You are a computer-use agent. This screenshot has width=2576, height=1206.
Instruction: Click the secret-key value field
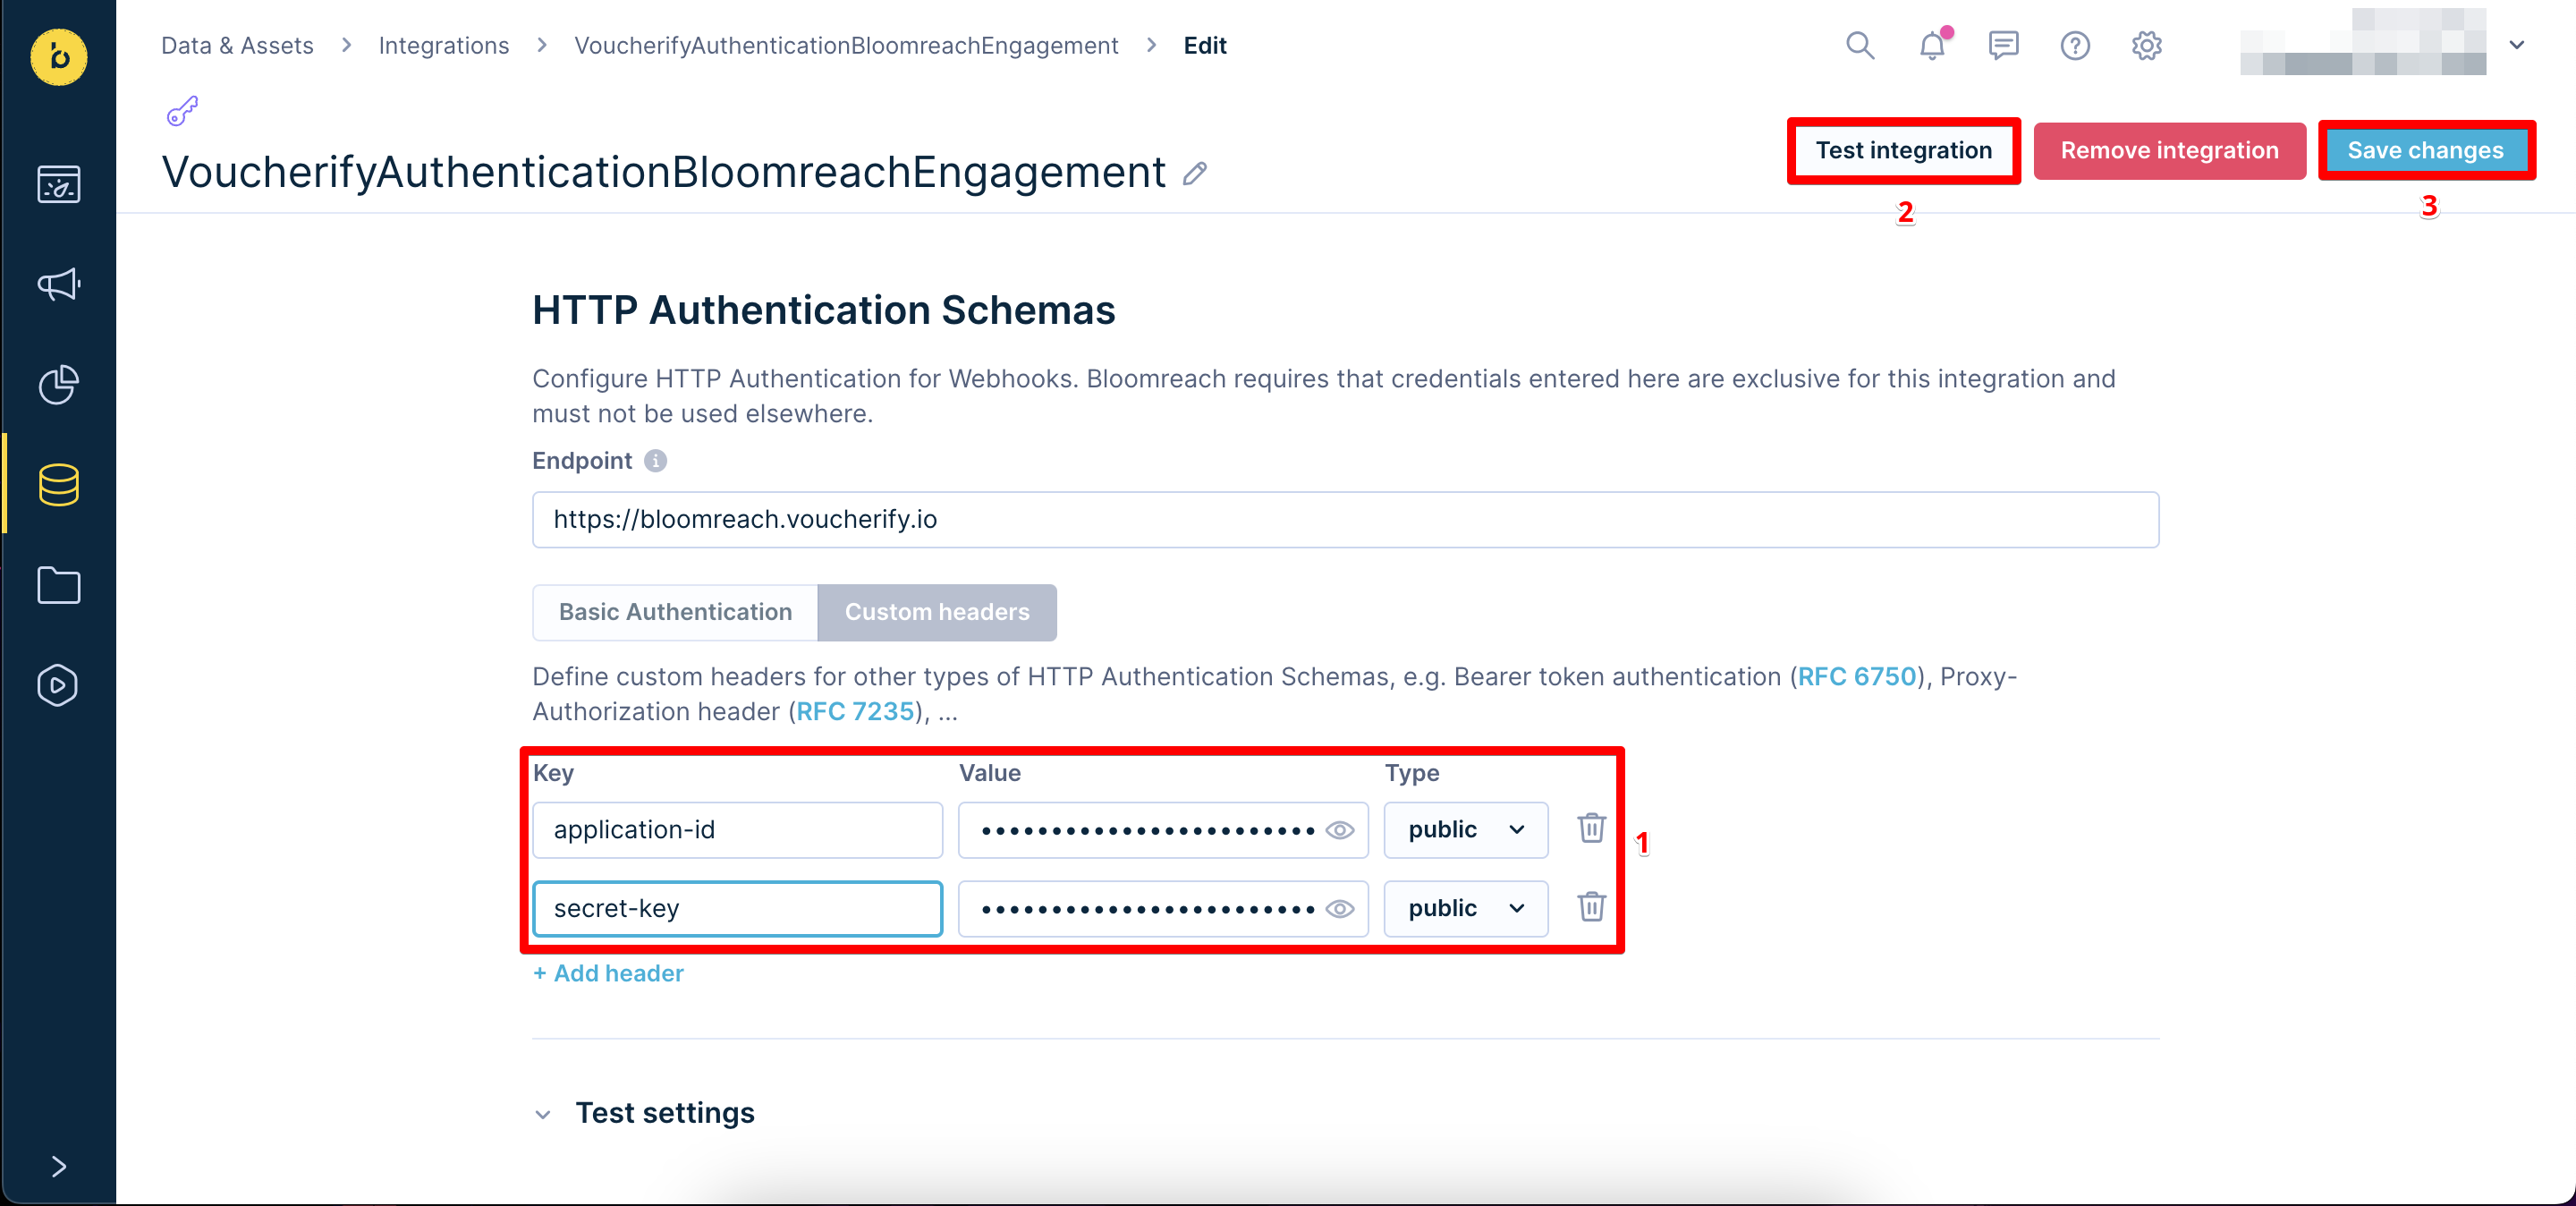[x=1162, y=908]
